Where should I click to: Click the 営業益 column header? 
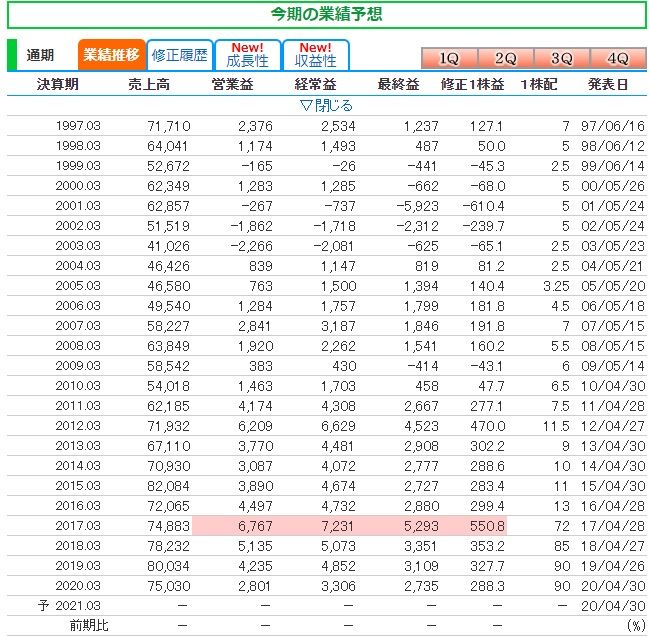tap(232, 84)
